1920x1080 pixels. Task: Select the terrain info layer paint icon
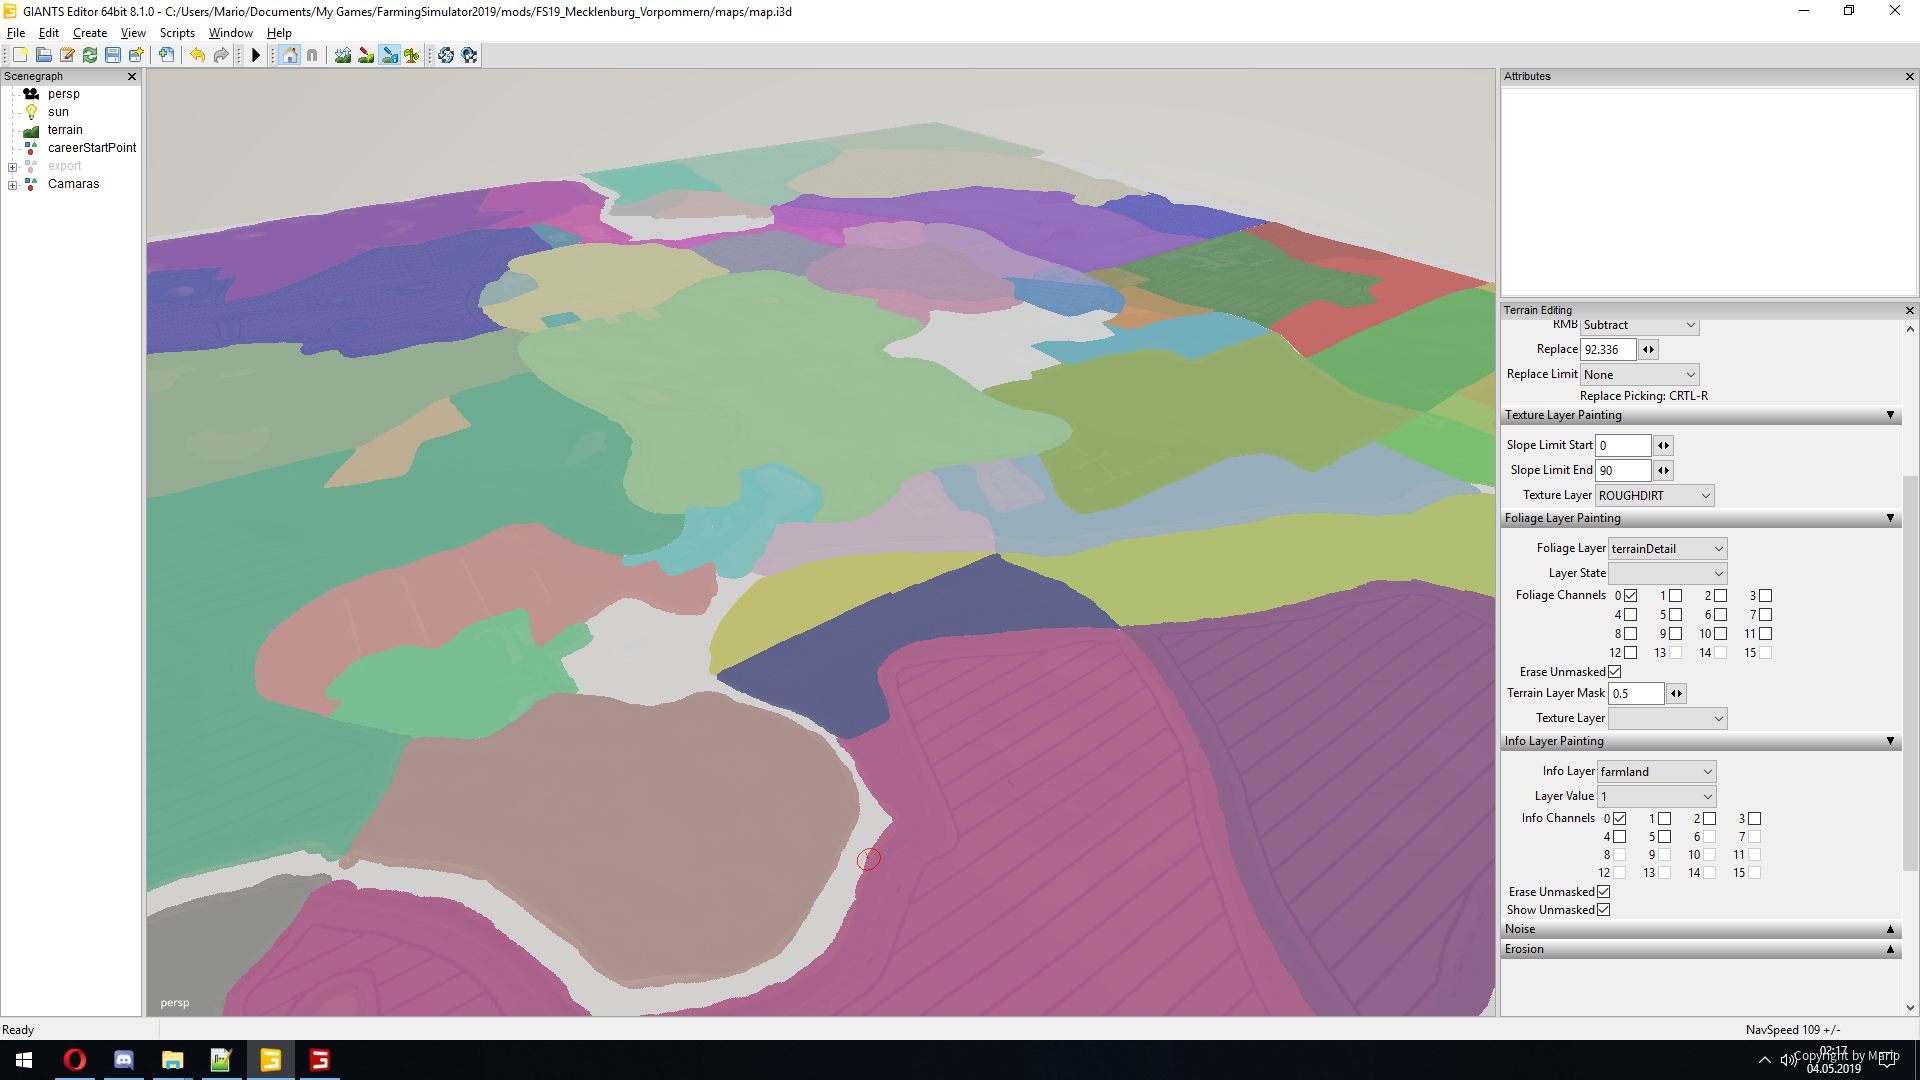coord(389,55)
